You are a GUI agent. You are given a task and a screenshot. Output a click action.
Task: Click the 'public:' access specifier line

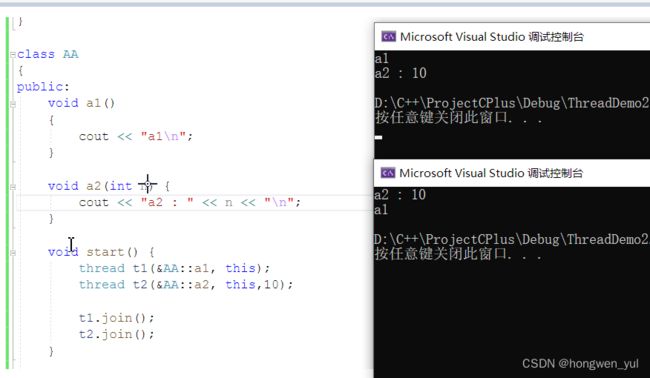(x=43, y=87)
